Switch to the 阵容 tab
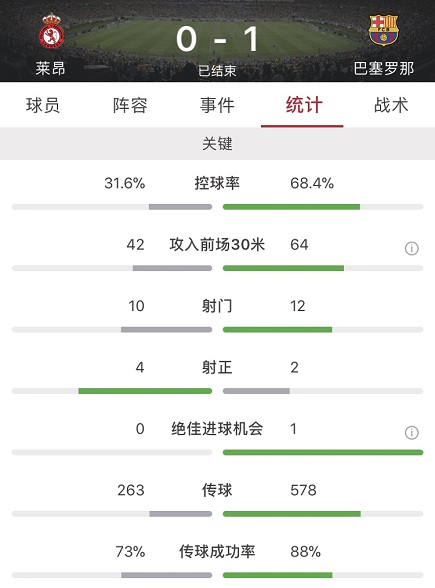 point(130,105)
